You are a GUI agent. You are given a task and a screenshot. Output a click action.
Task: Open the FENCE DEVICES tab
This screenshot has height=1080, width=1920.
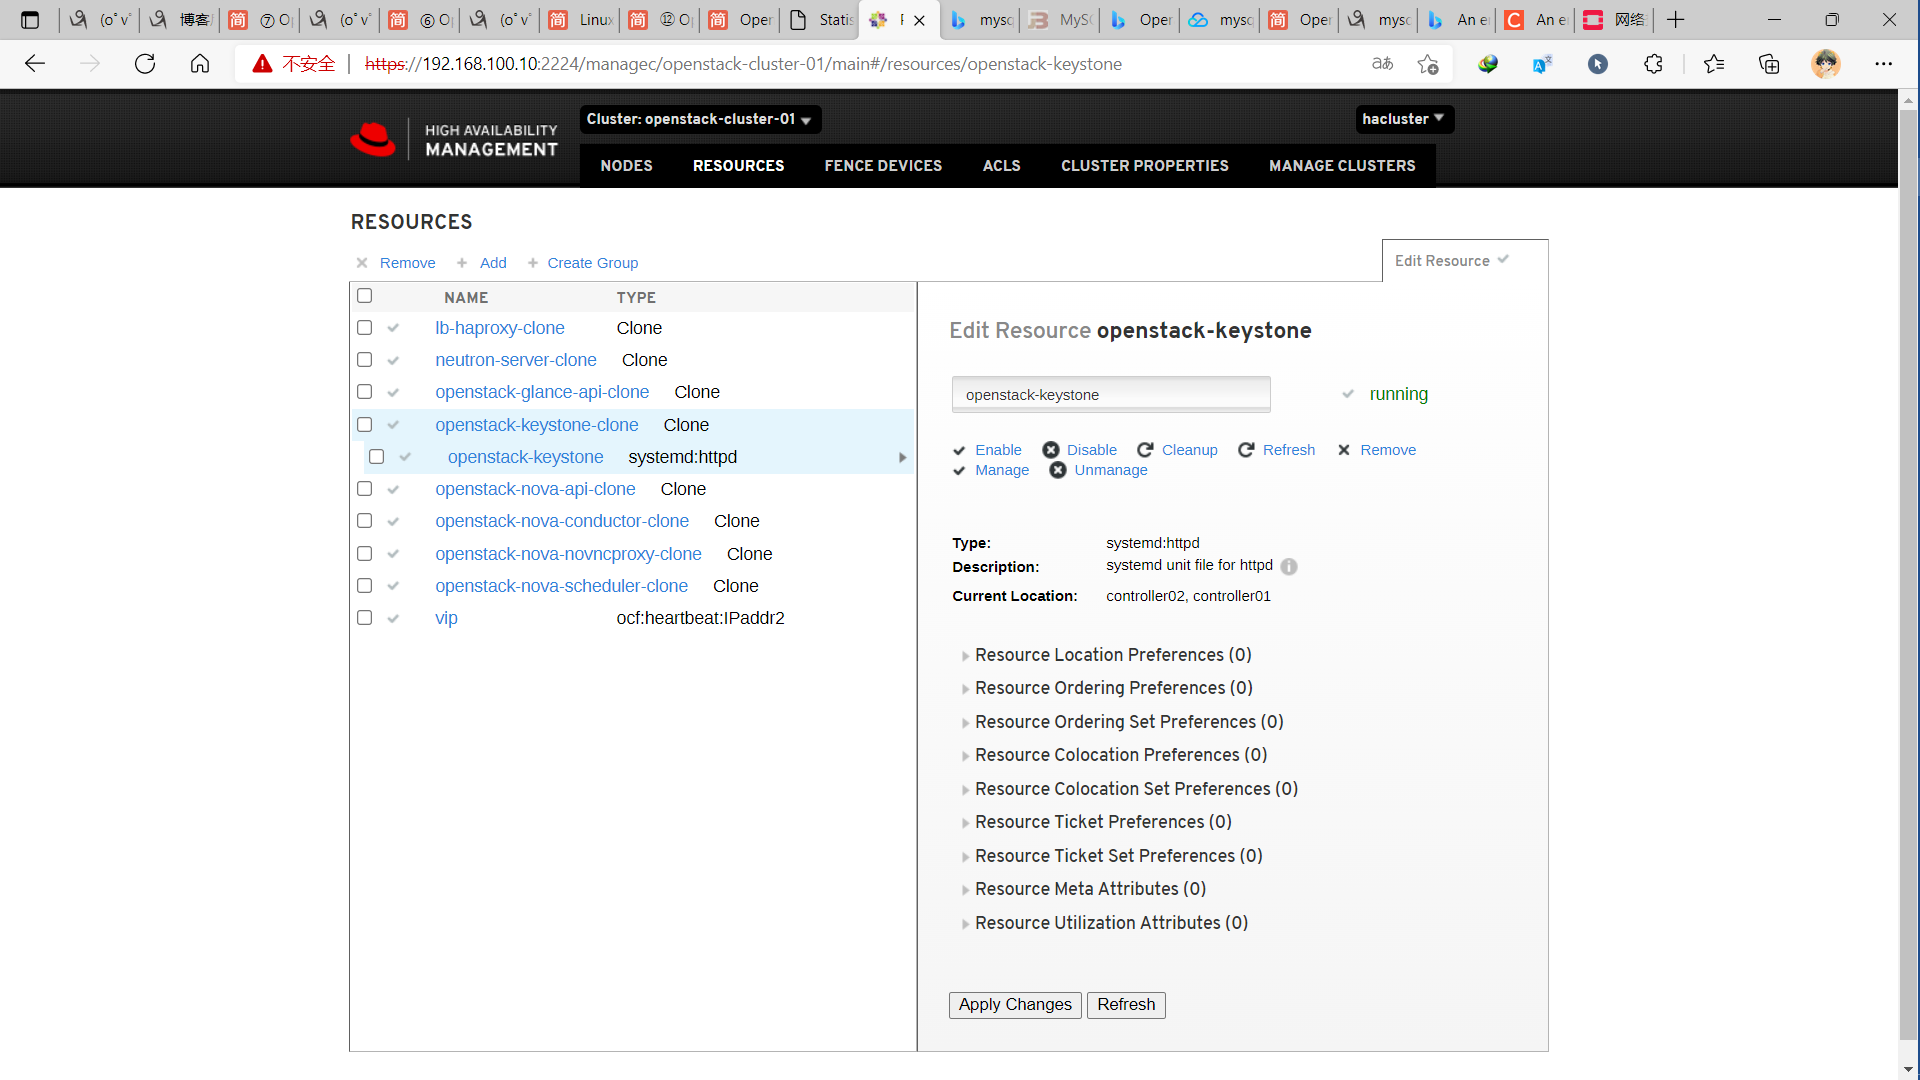[883, 166]
